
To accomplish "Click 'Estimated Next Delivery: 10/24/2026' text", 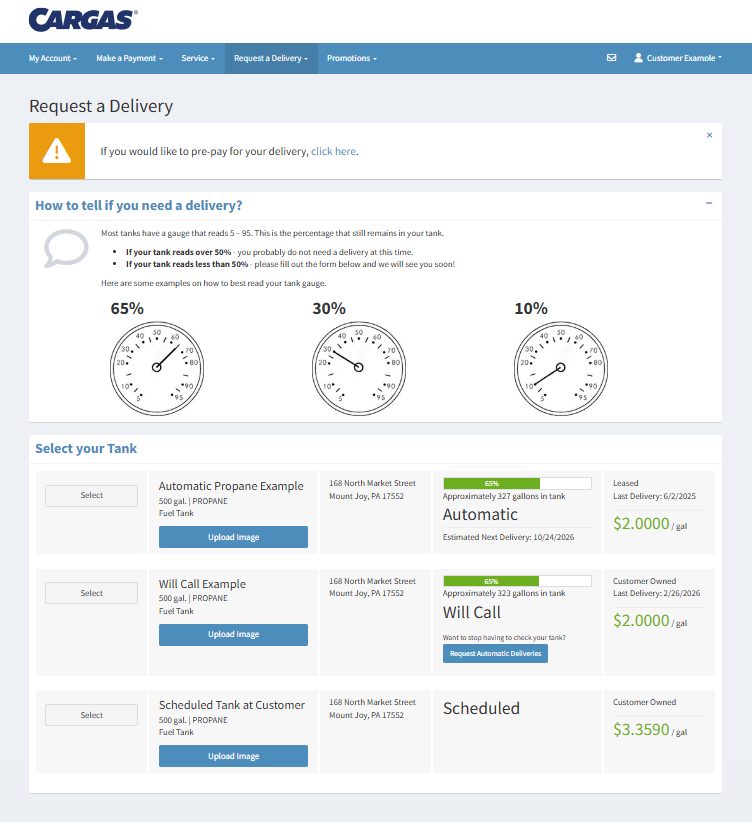I will 509,537.
